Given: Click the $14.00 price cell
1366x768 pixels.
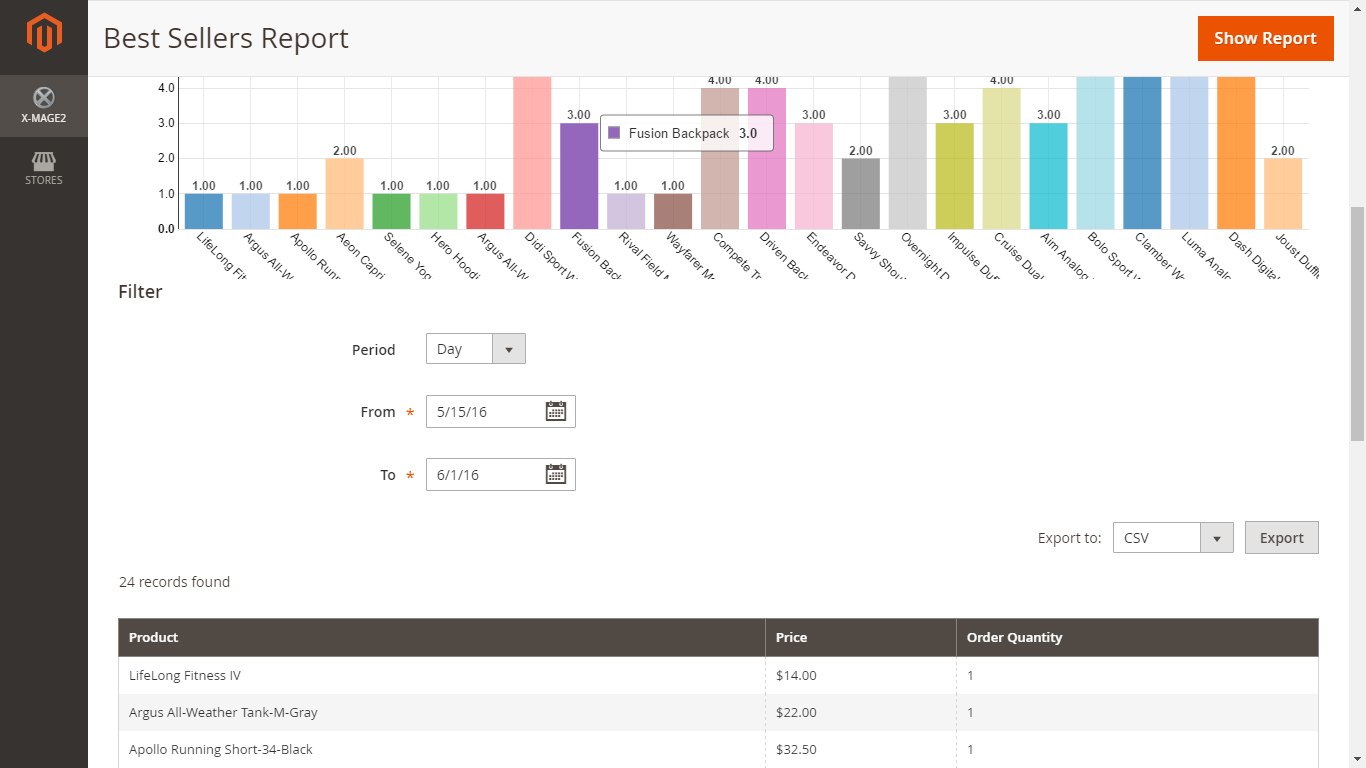Looking at the screenshot, I should (x=861, y=675).
